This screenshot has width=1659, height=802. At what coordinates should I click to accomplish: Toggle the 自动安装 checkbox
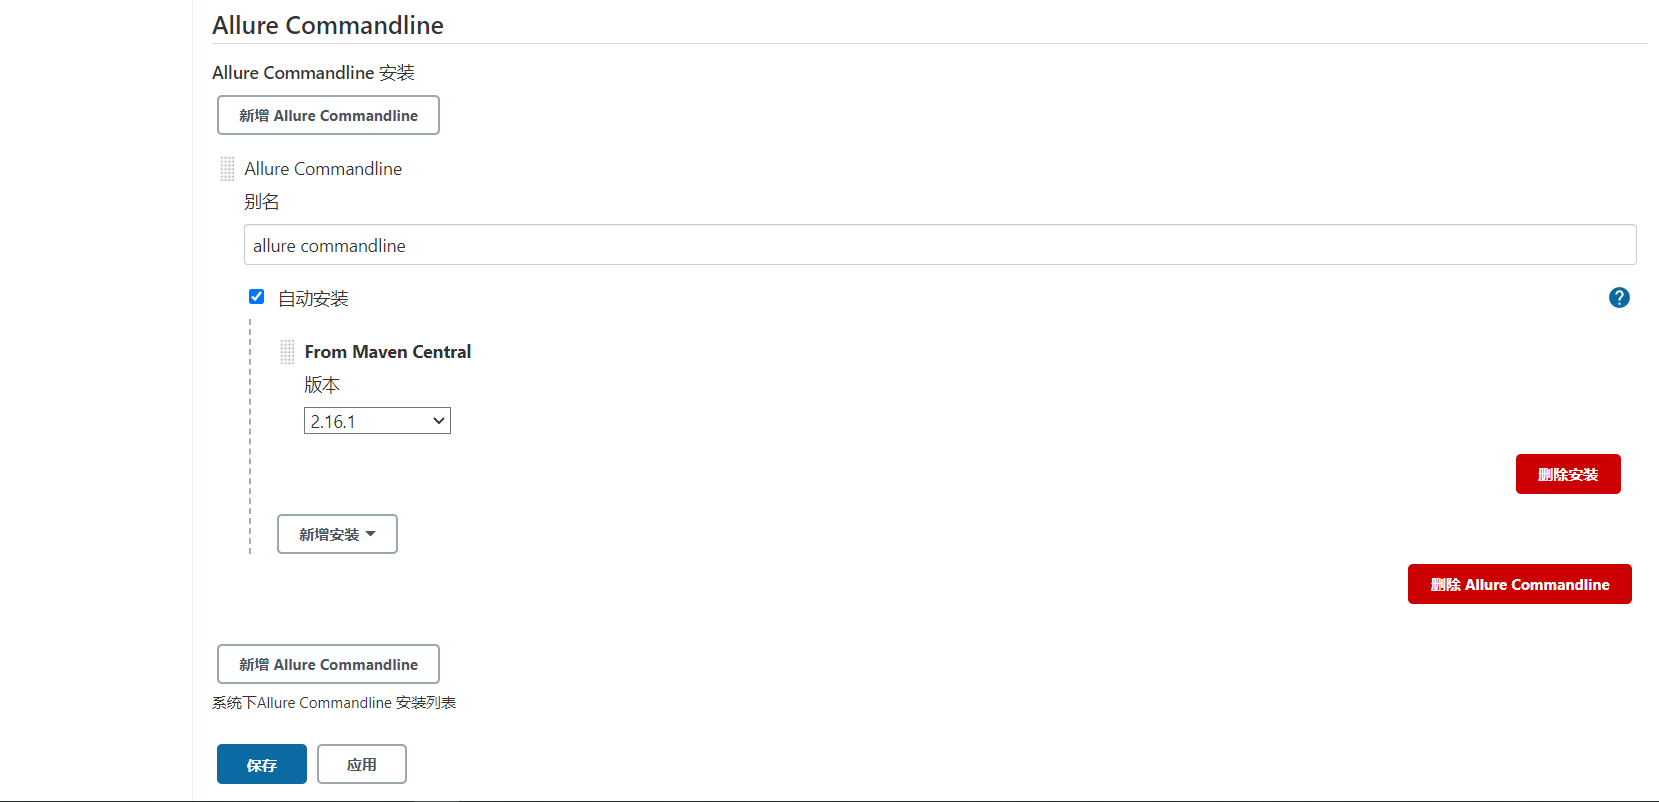tap(256, 297)
